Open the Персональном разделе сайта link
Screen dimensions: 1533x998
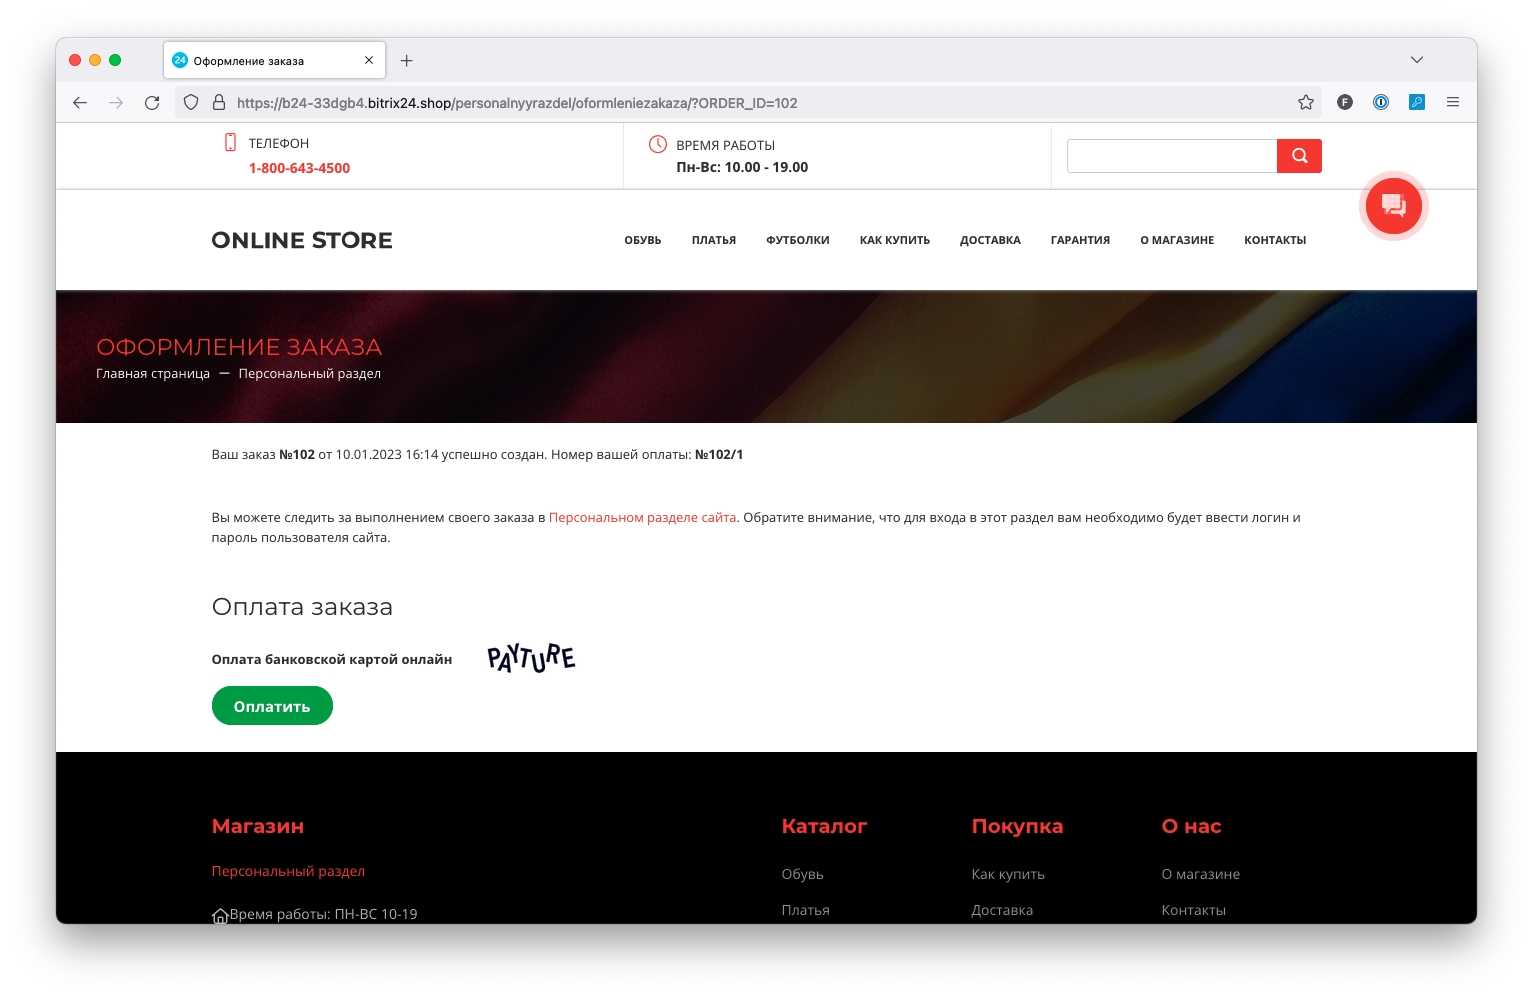point(642,517)
